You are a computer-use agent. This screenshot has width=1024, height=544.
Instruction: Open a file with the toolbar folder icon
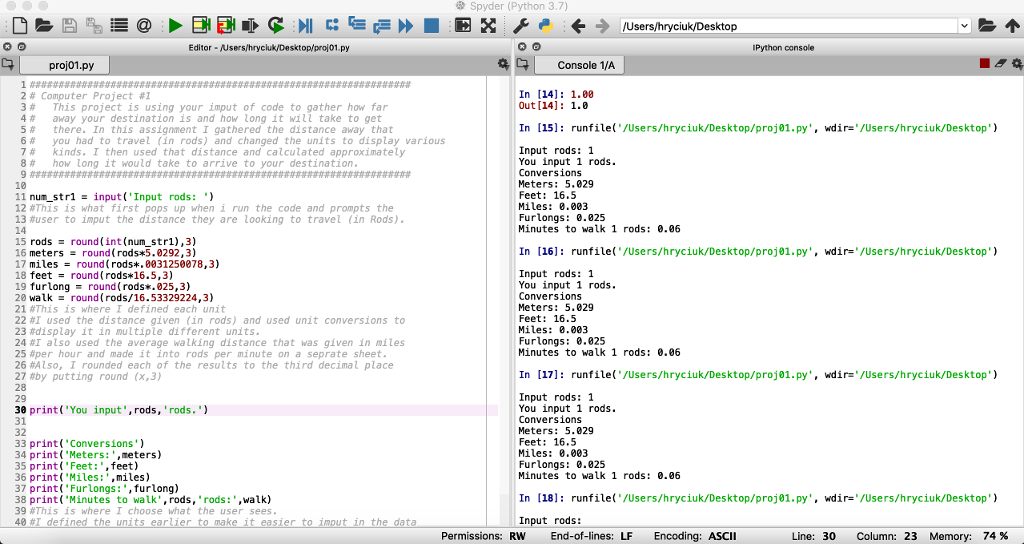coord(44,25)
